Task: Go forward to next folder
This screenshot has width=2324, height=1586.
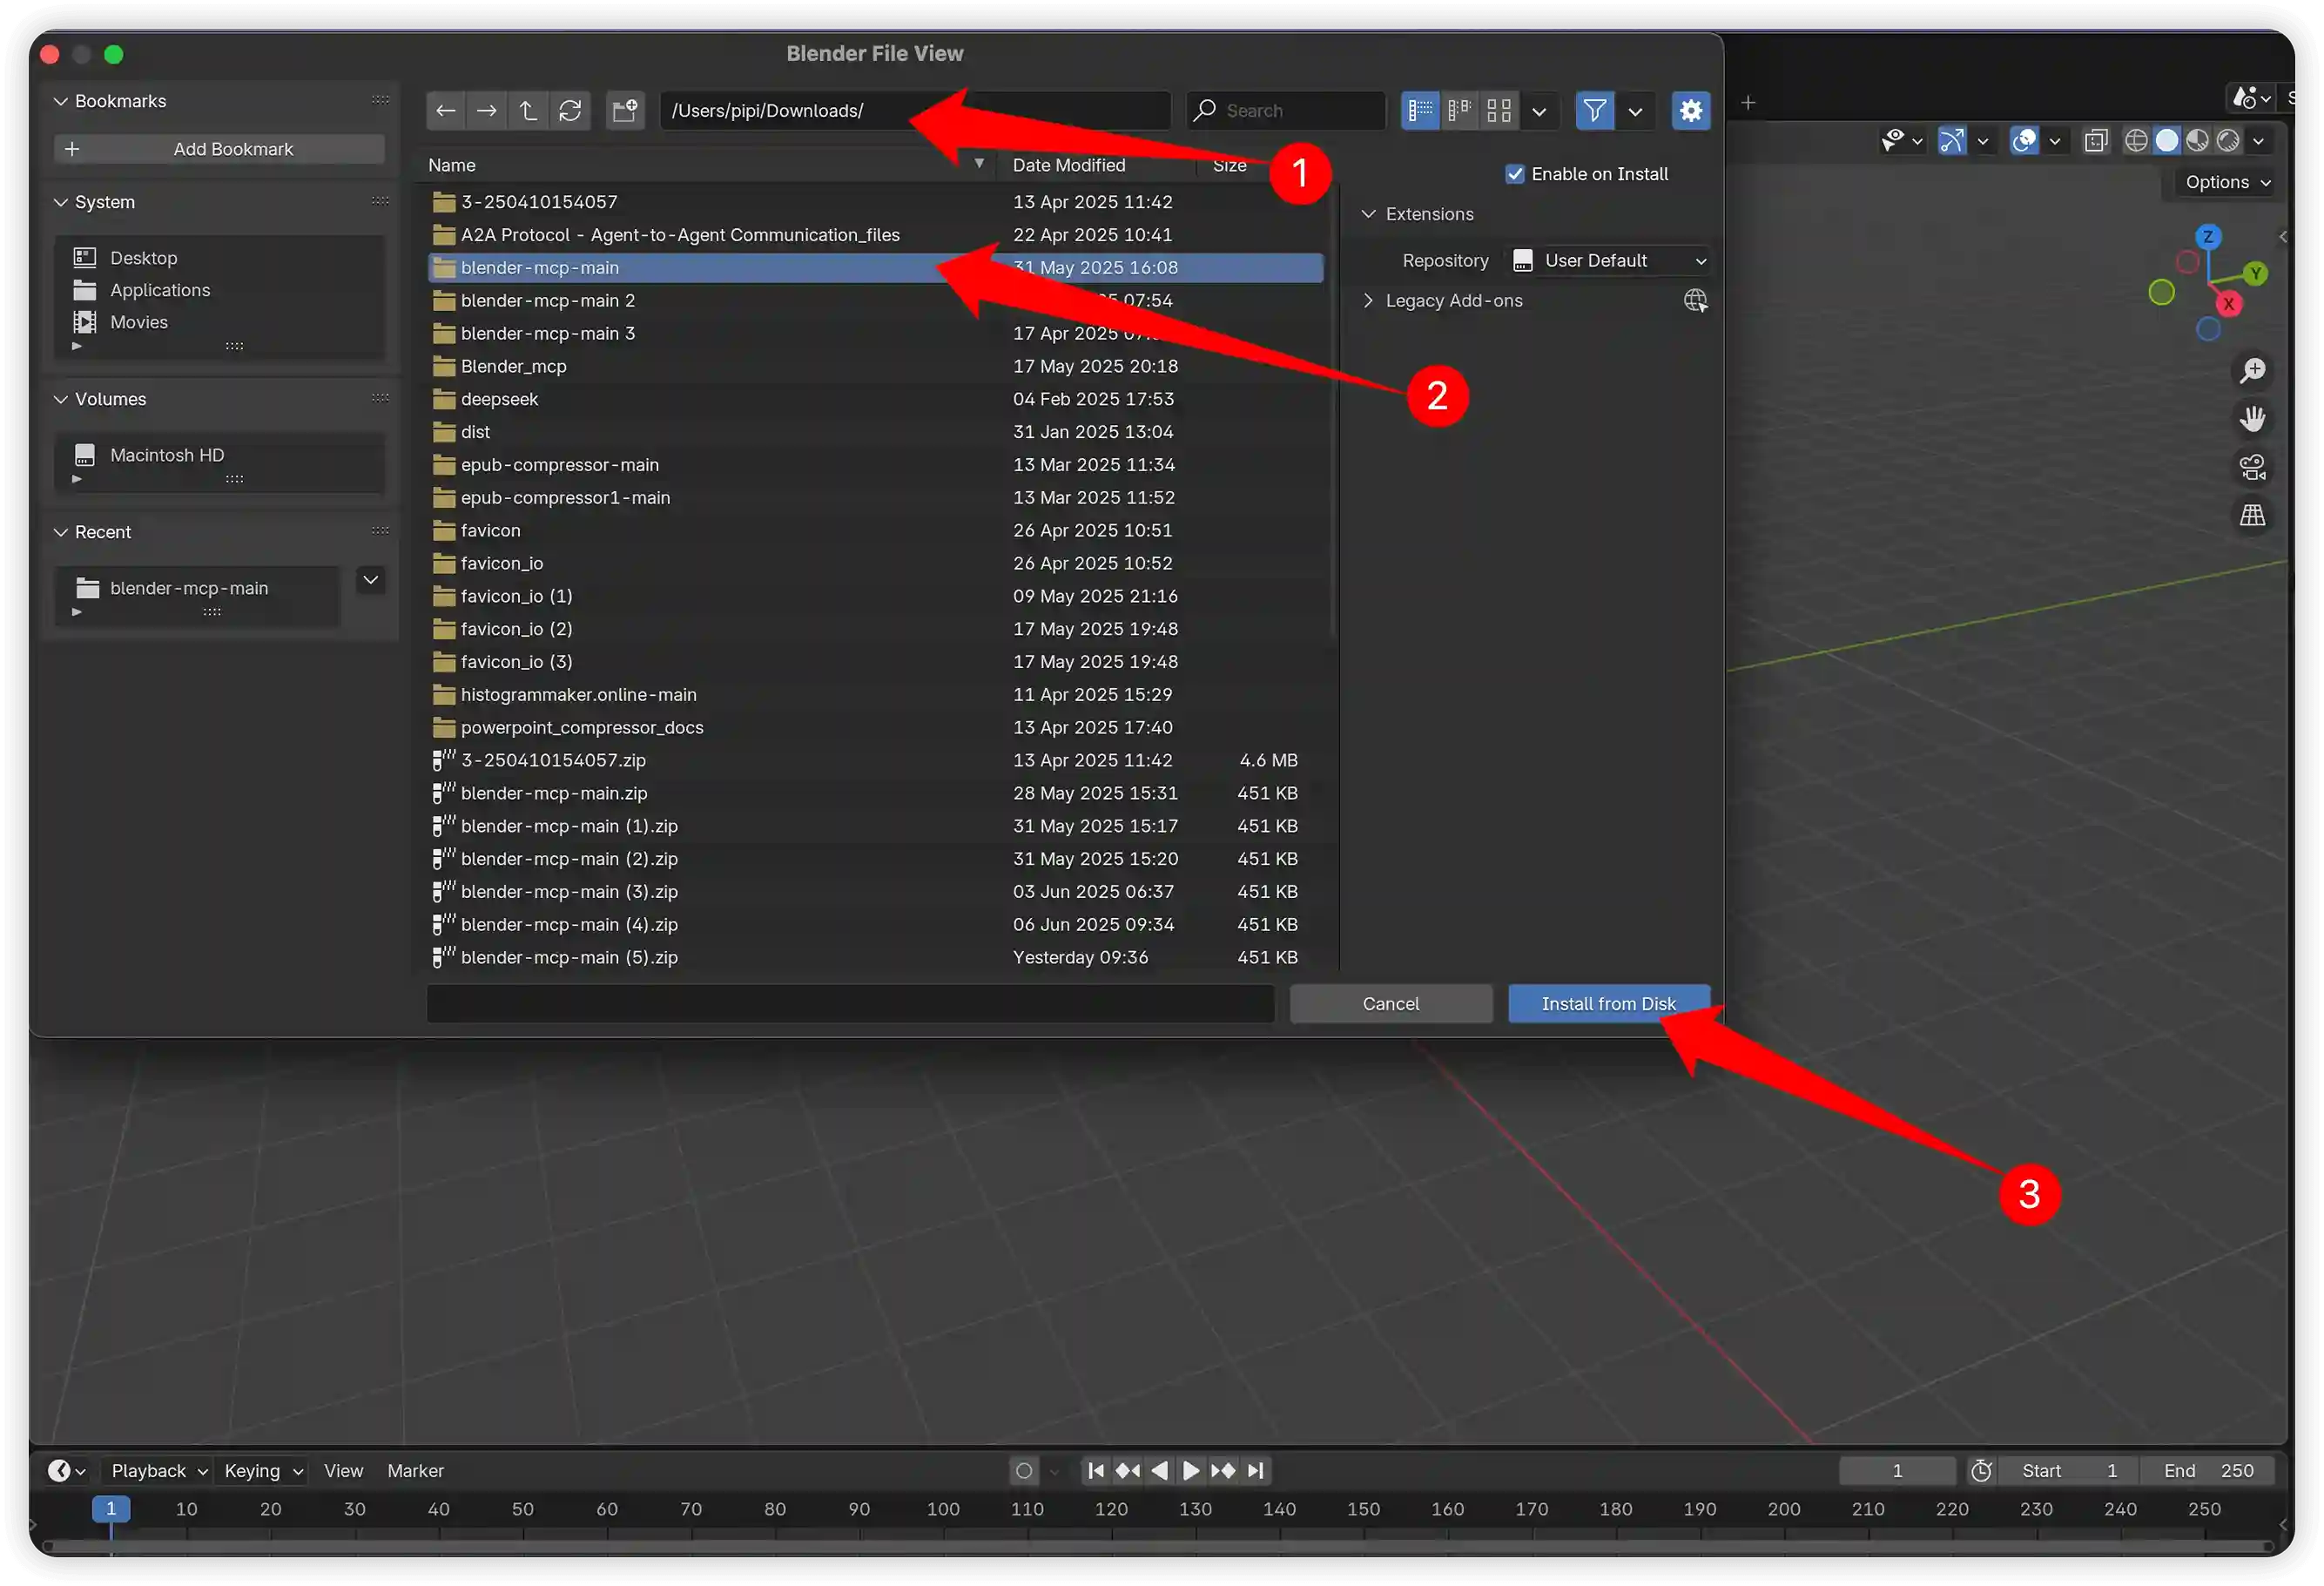Action: pyautogui.click(x=487, y=111)
